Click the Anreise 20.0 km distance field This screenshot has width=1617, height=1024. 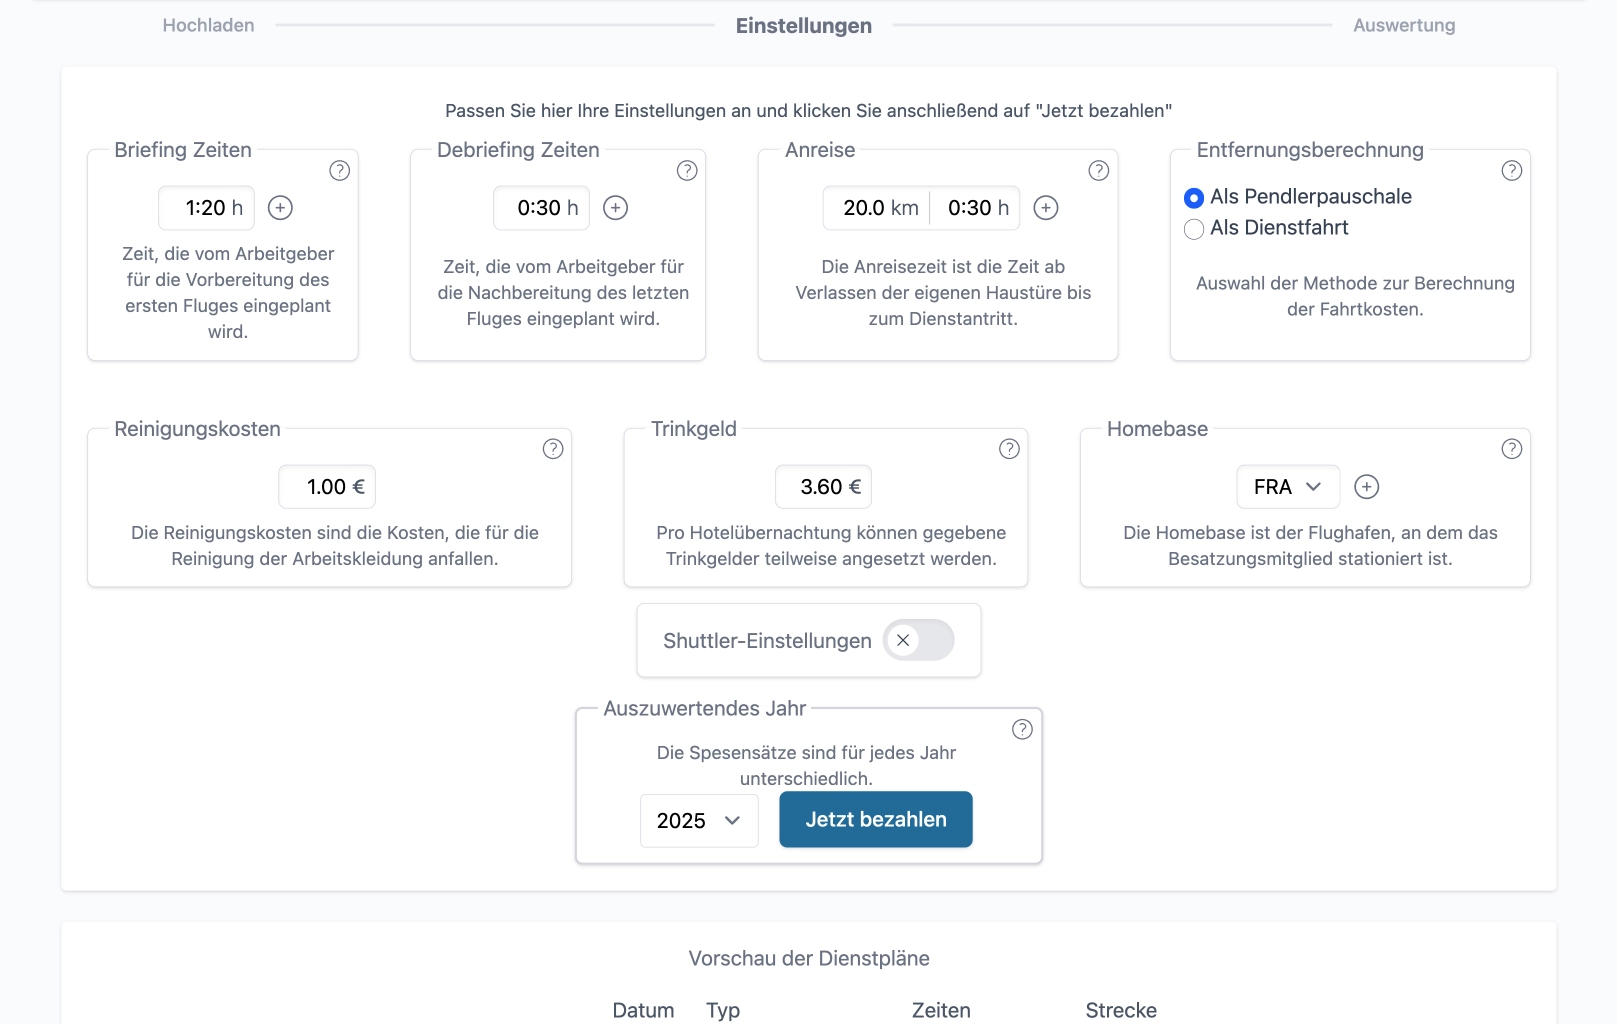coord(877,208)
